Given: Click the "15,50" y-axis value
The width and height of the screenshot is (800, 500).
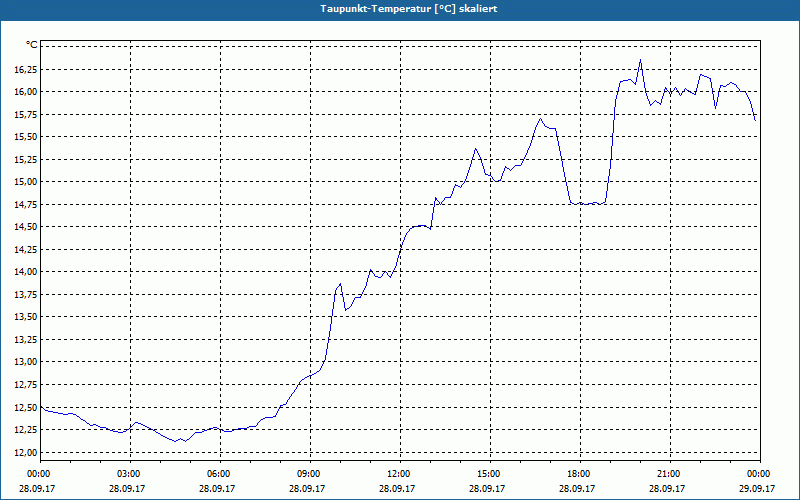Looking at the screenshot, I should [x=26, y=136].
